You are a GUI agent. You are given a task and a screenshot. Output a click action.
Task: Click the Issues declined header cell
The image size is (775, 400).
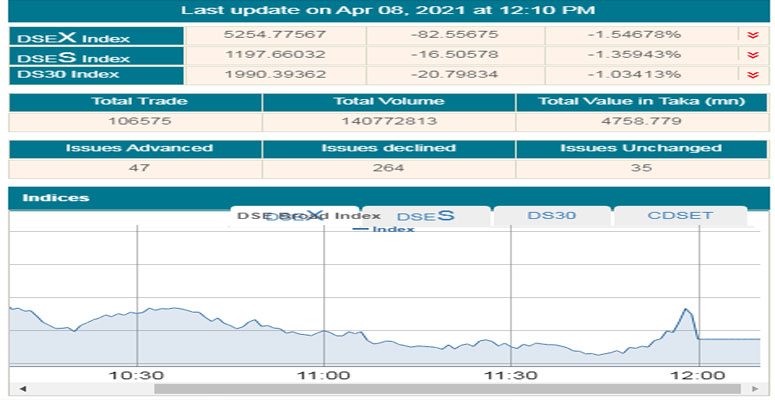389,148
